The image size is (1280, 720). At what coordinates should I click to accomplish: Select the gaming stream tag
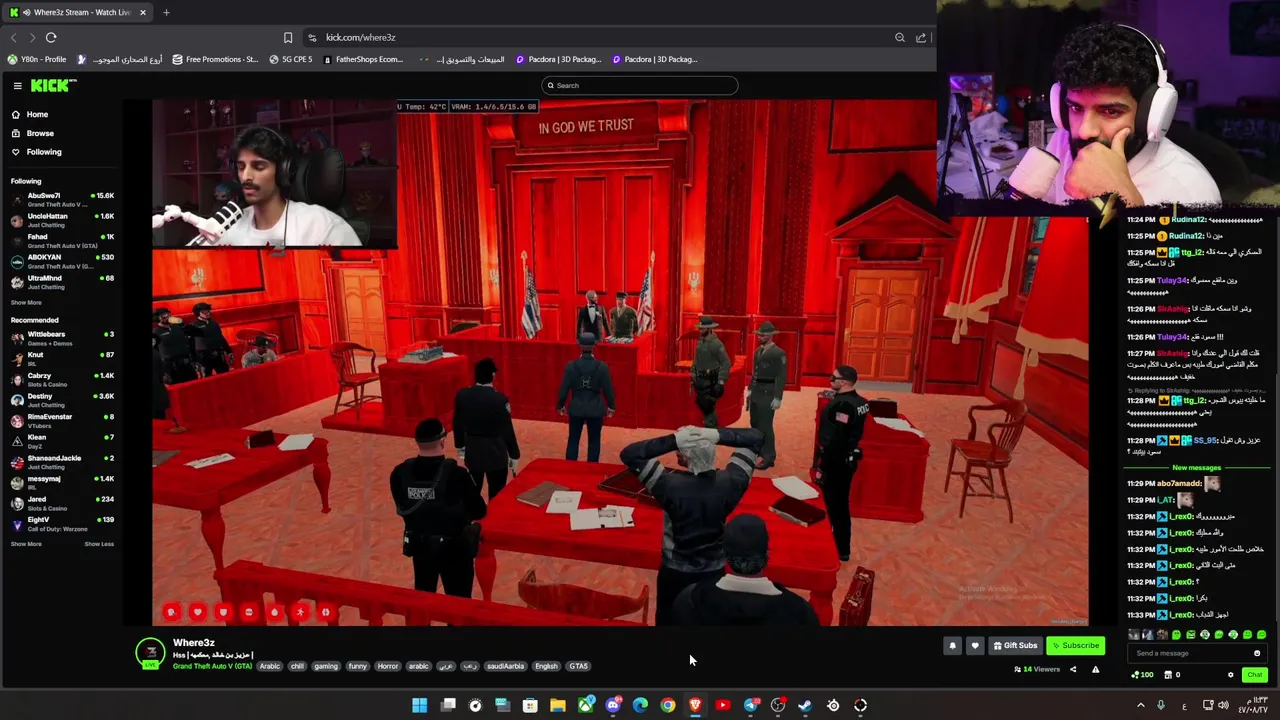[x=326, y=666]
